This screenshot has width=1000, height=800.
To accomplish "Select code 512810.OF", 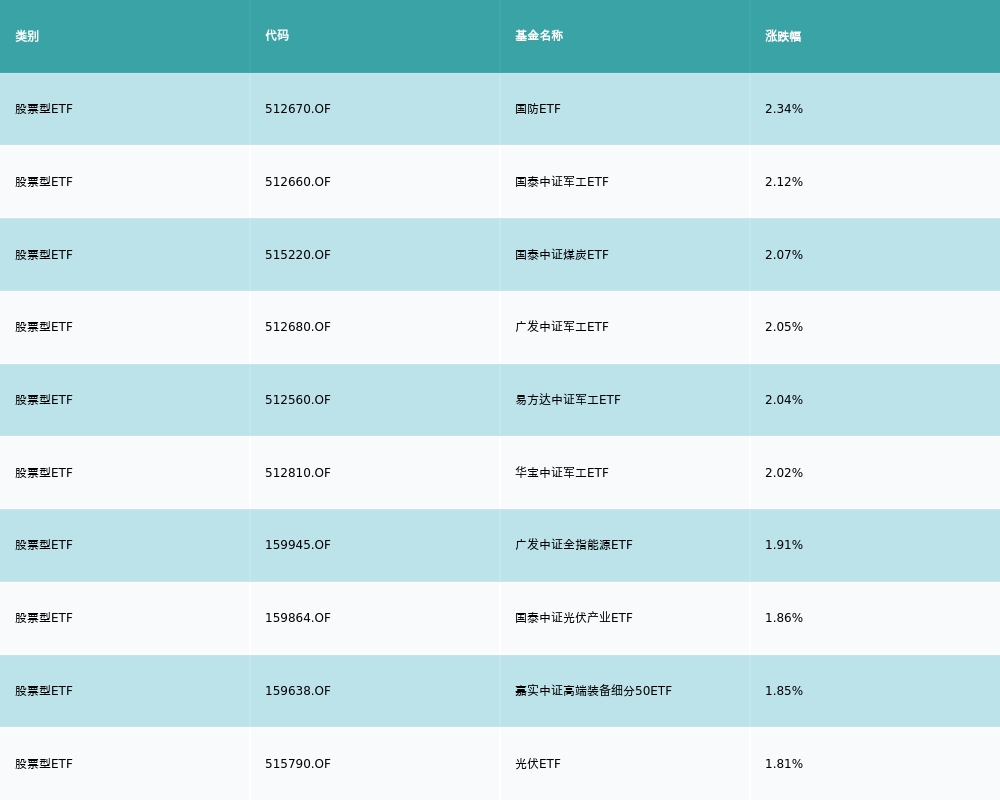I will (298, 473).
